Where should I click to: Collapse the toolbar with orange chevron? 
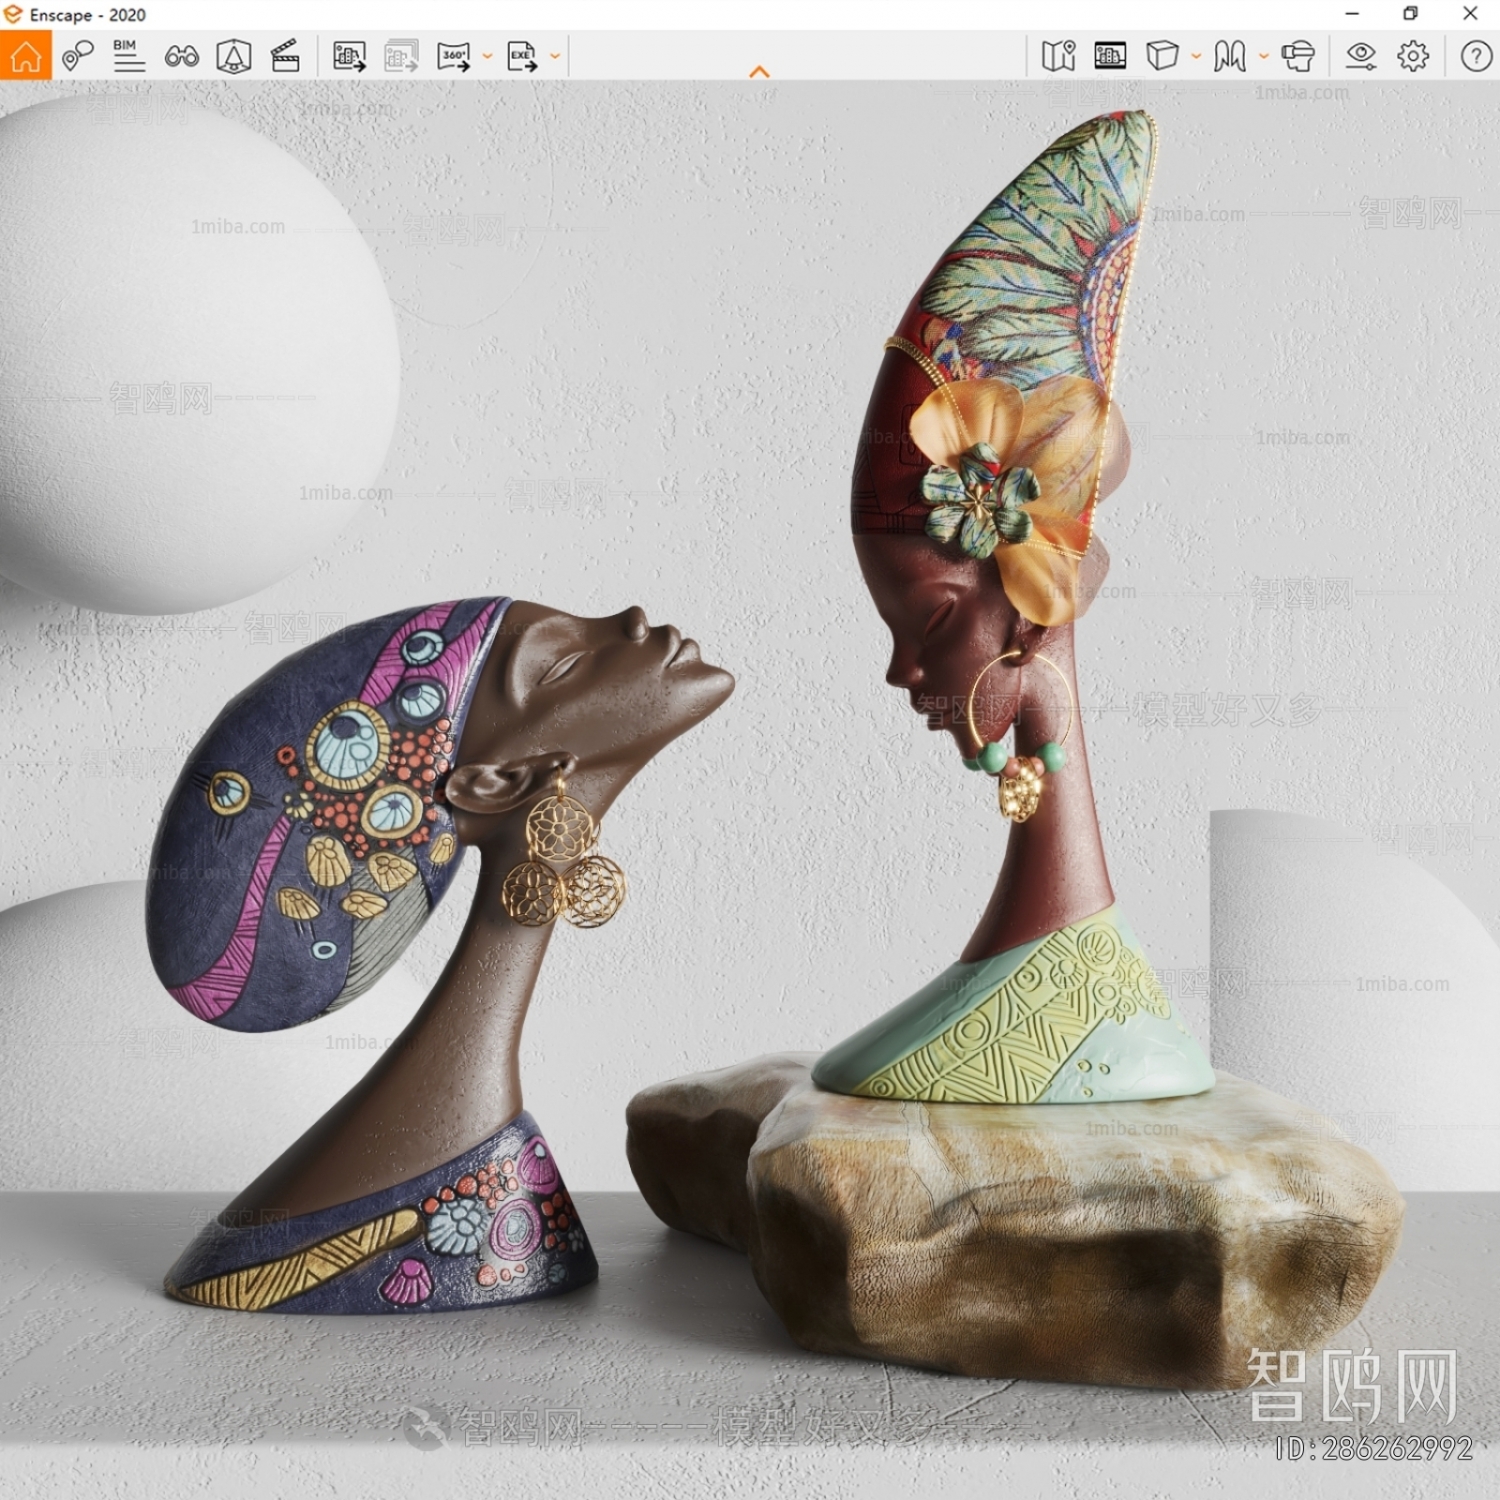(x=759, y=72)
